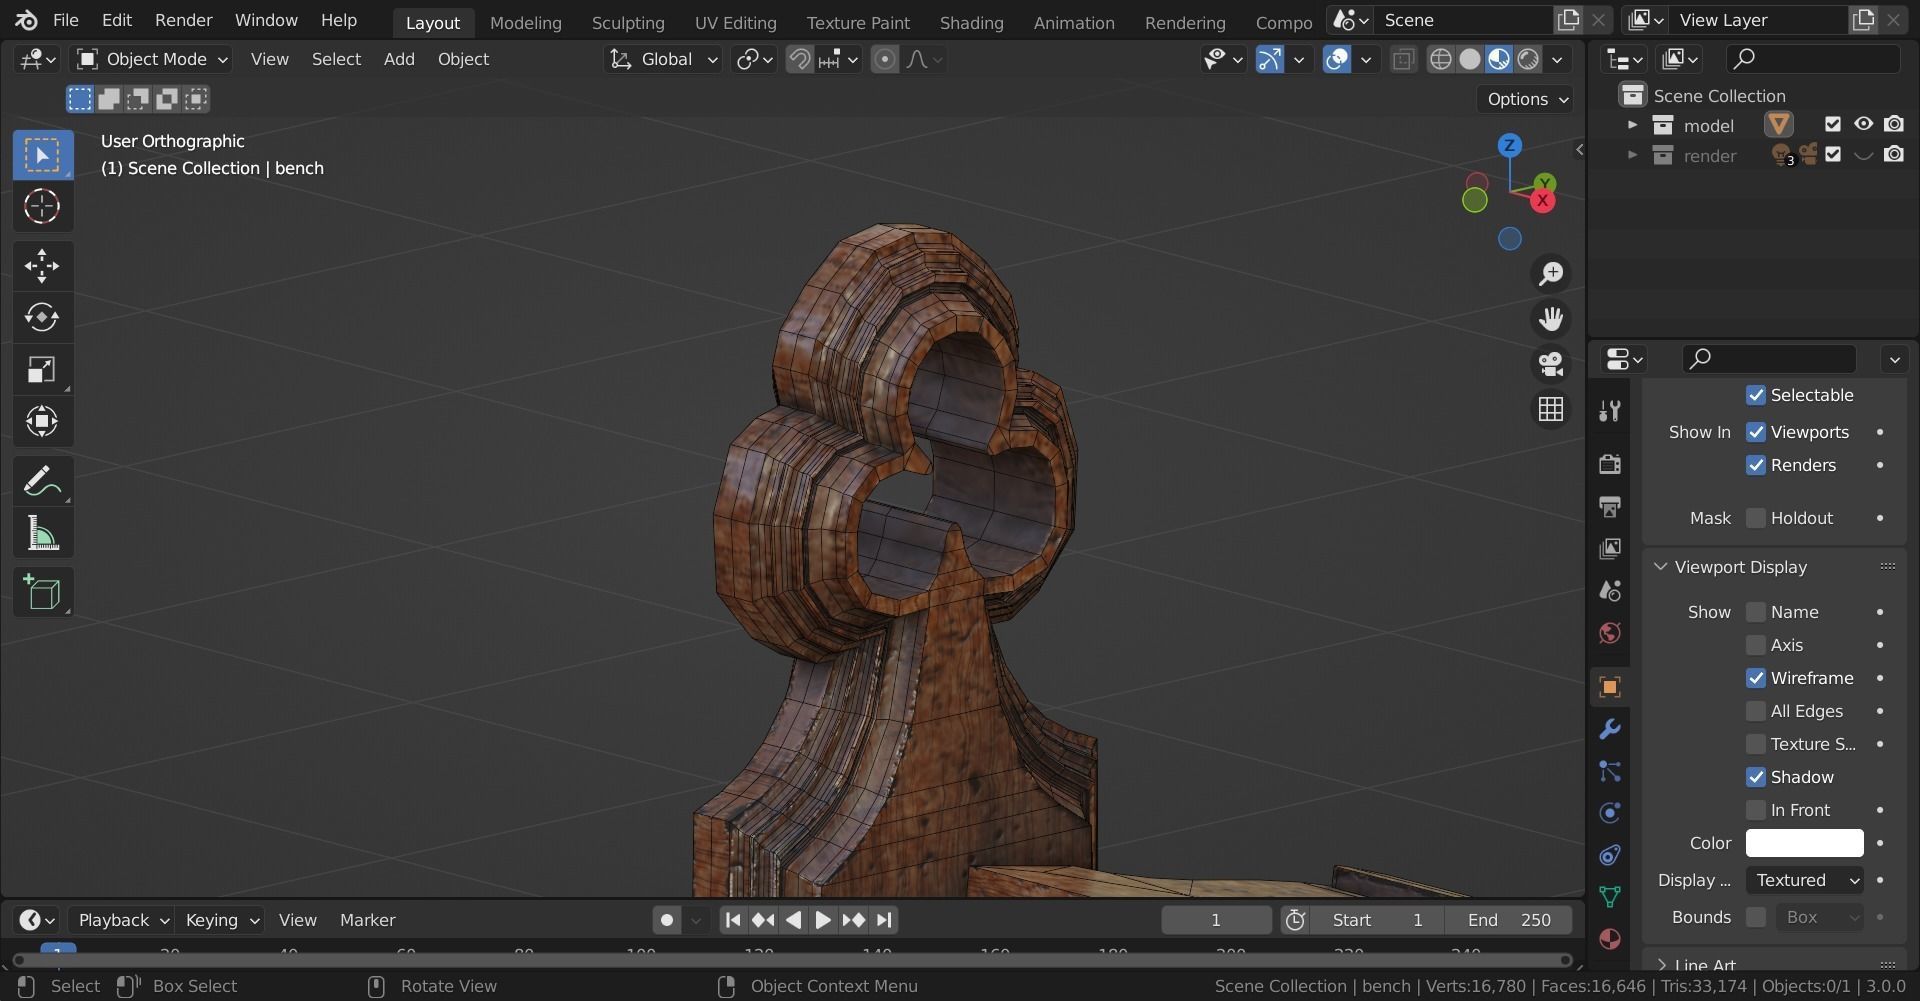Toggle the Selectable checkbox
1920x1001 pixels.
(x=1756, y=395)
